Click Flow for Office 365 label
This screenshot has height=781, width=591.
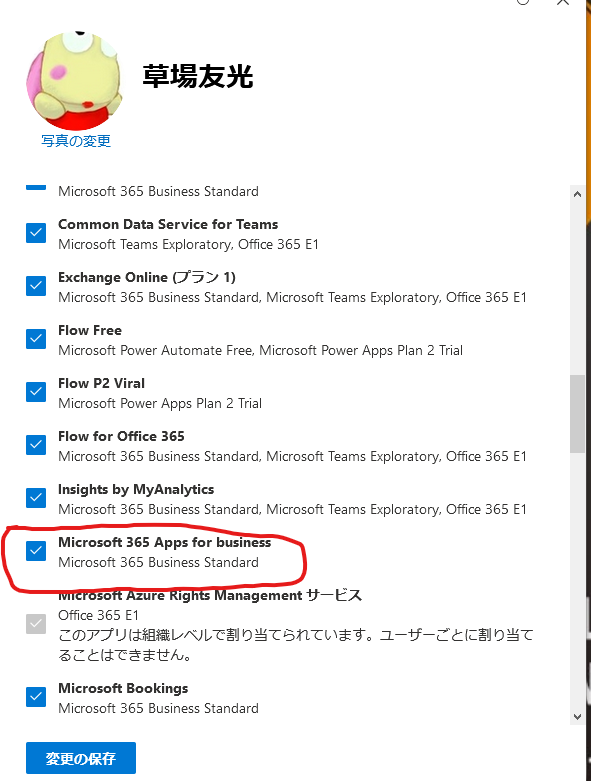click(121, 436)
